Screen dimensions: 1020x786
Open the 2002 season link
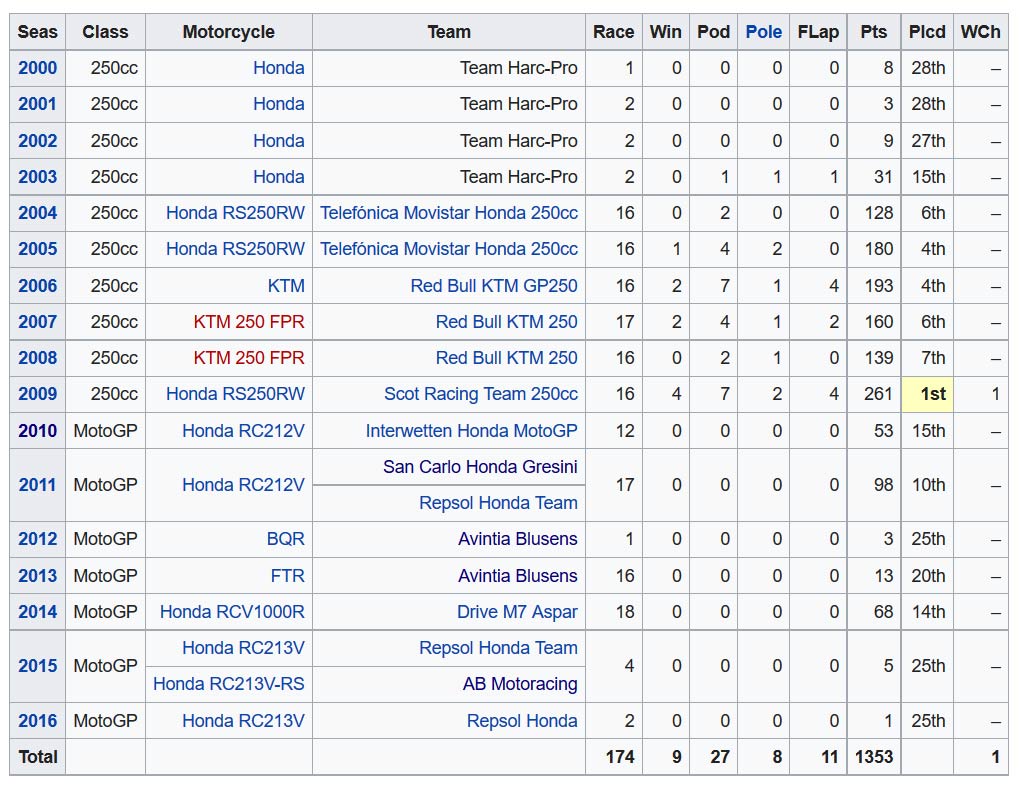tap(38, 141)
